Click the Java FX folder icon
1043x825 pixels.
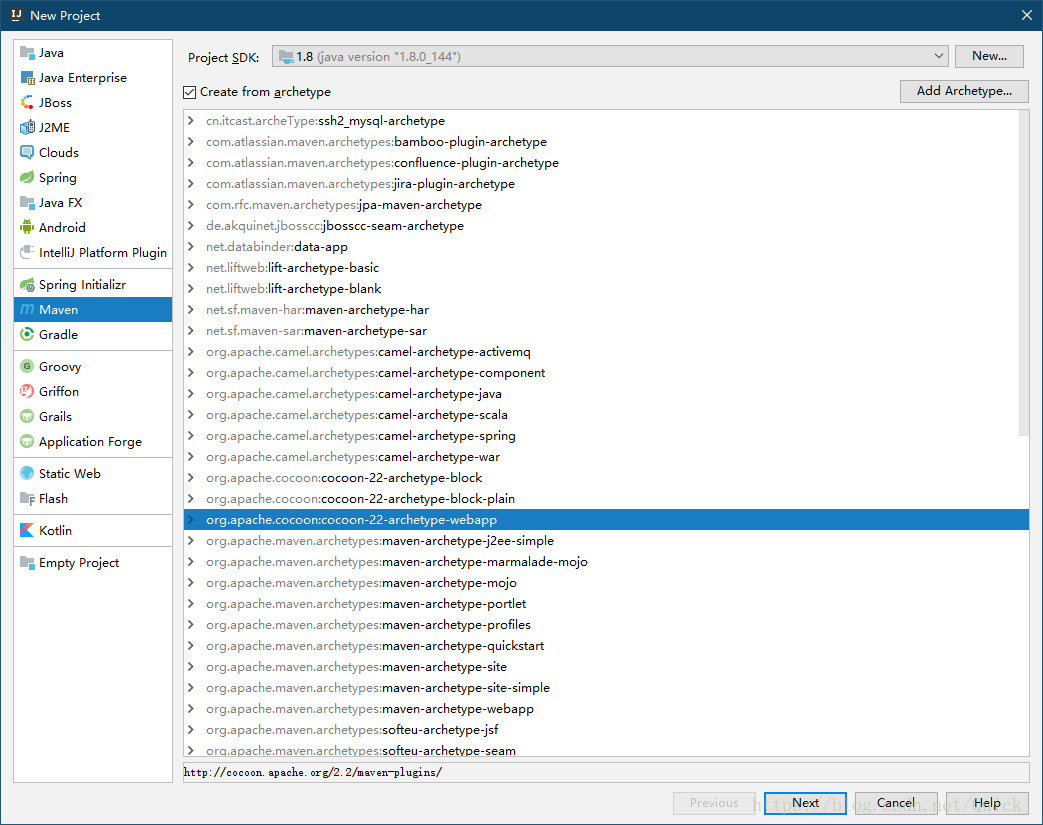(x=27, y=202)
